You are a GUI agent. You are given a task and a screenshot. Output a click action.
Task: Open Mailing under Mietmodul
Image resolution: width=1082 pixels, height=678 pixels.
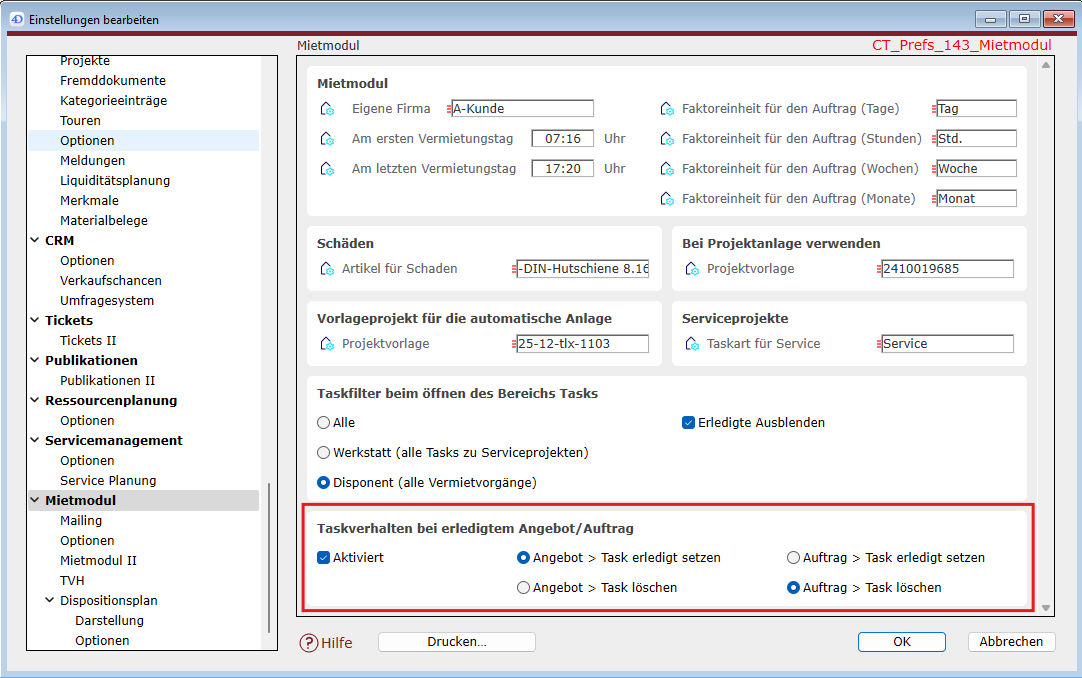point(81,521)
